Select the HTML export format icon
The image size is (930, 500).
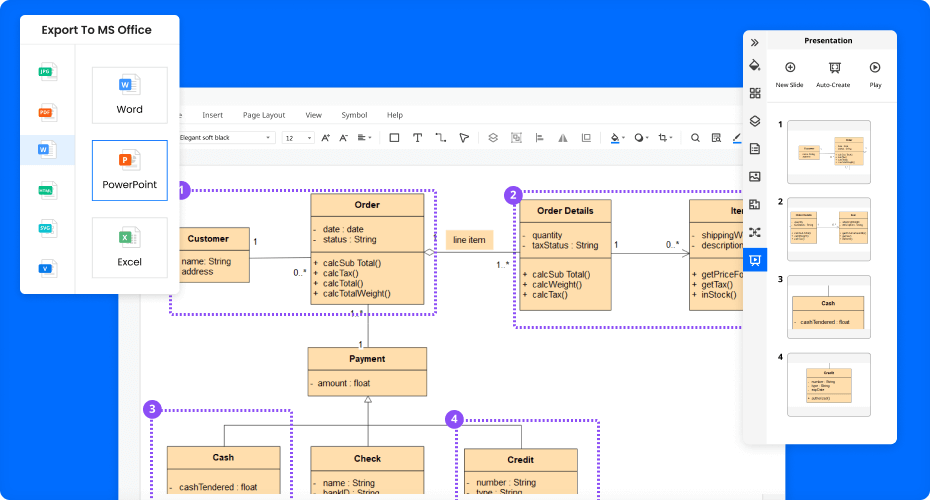pos(47,190)
